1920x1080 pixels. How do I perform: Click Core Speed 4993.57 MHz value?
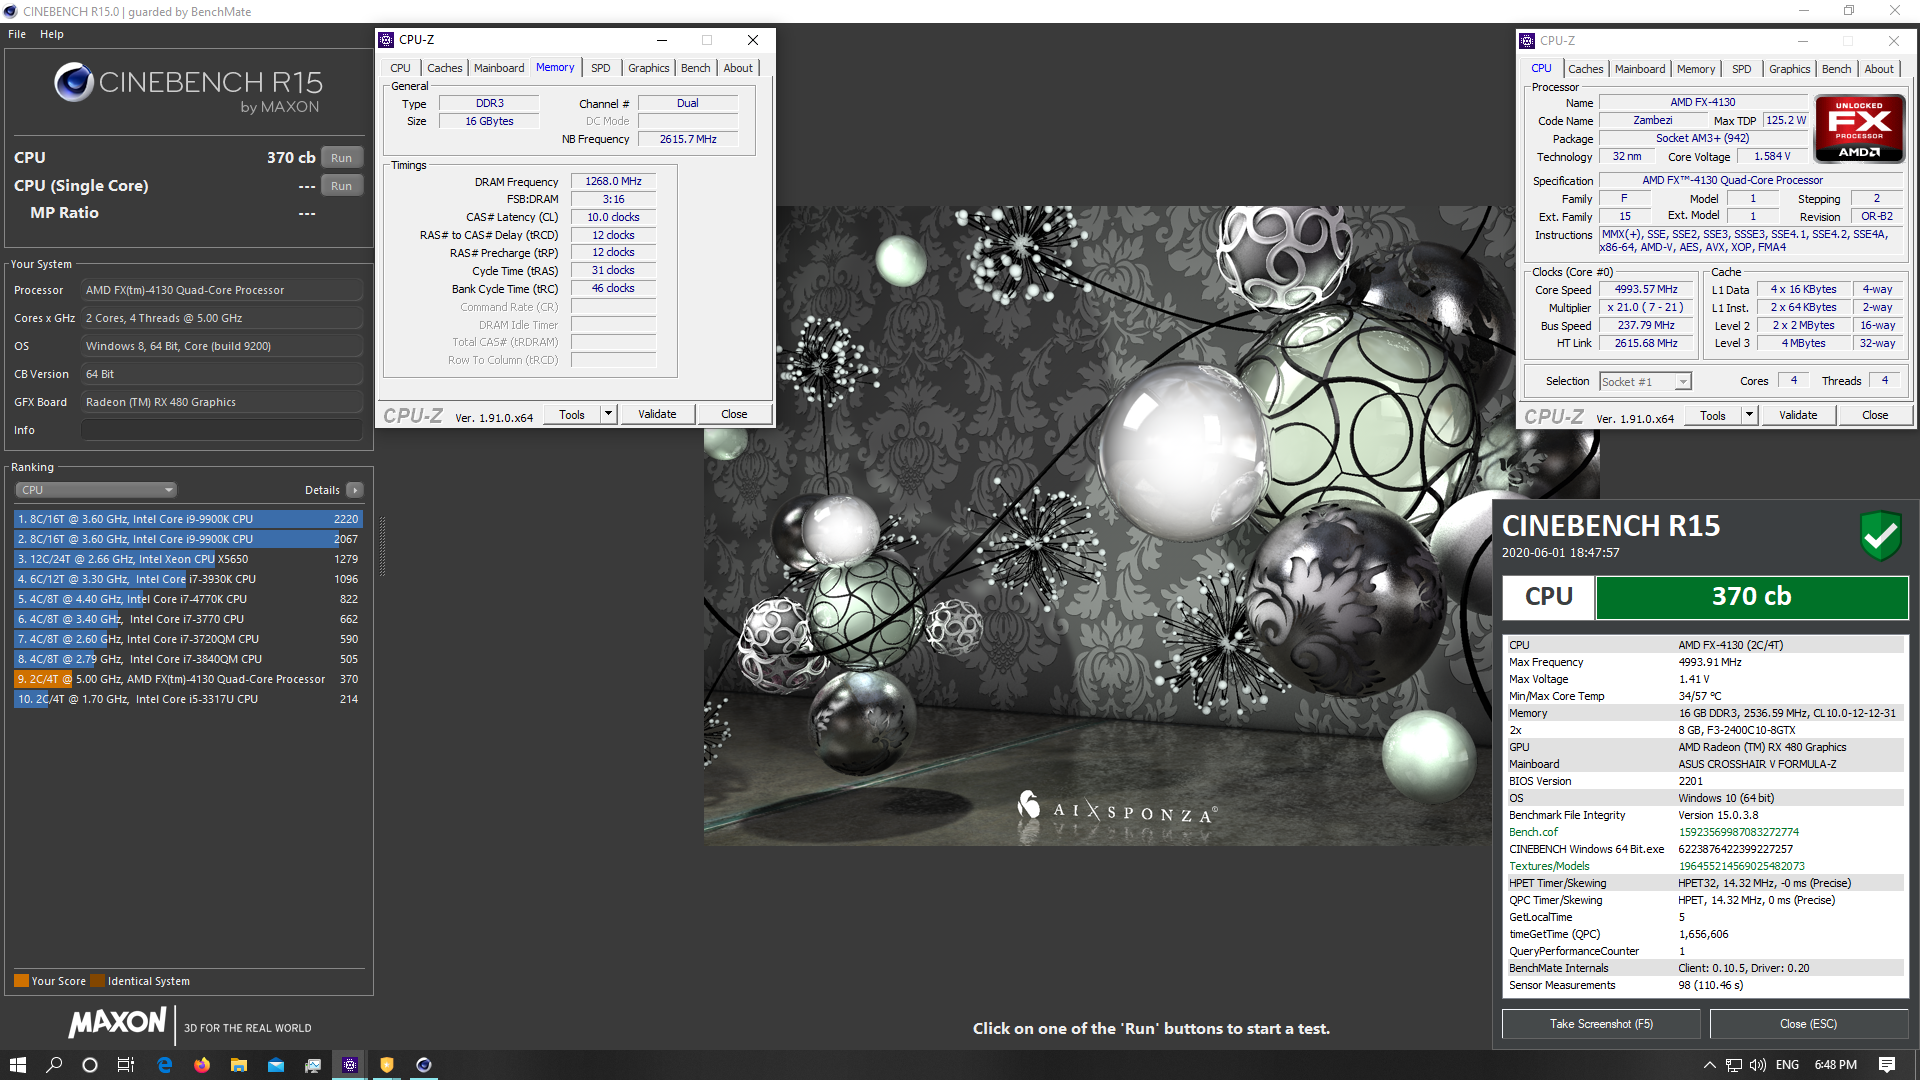(1646, 289)
